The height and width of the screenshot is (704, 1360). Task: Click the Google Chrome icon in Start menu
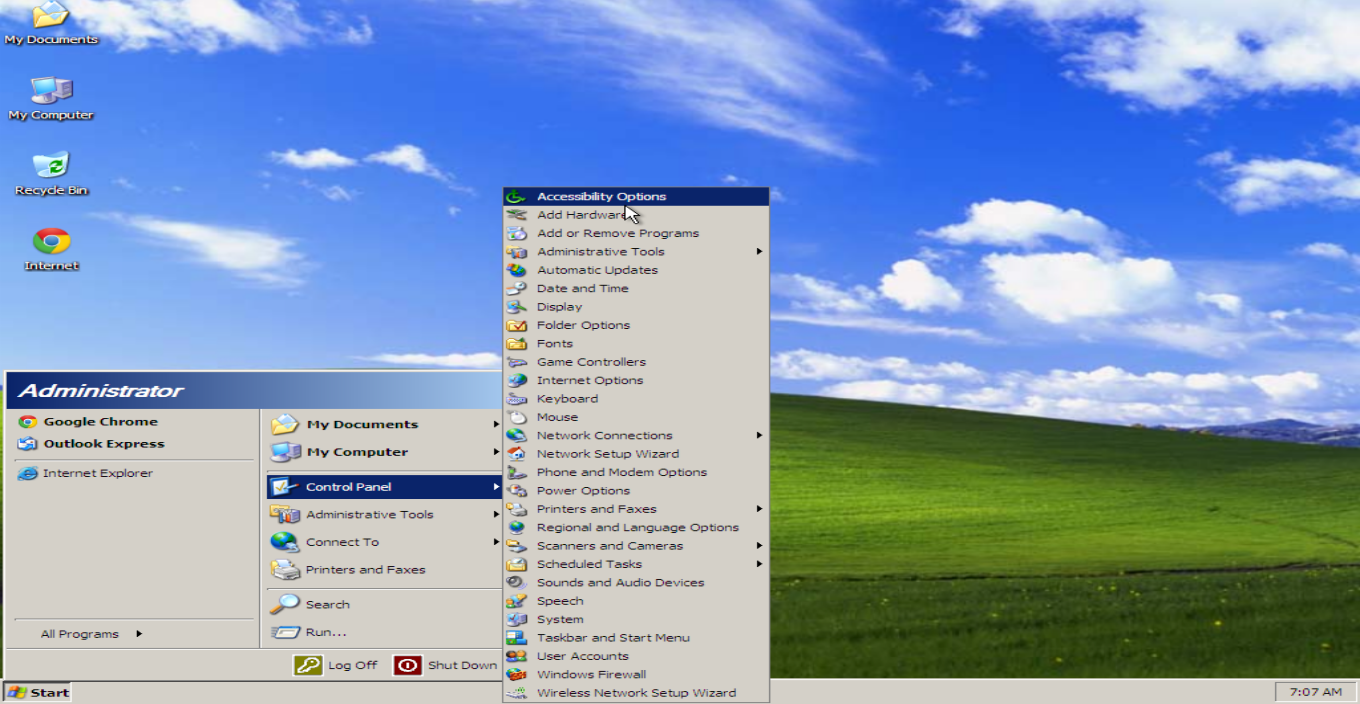28,422
